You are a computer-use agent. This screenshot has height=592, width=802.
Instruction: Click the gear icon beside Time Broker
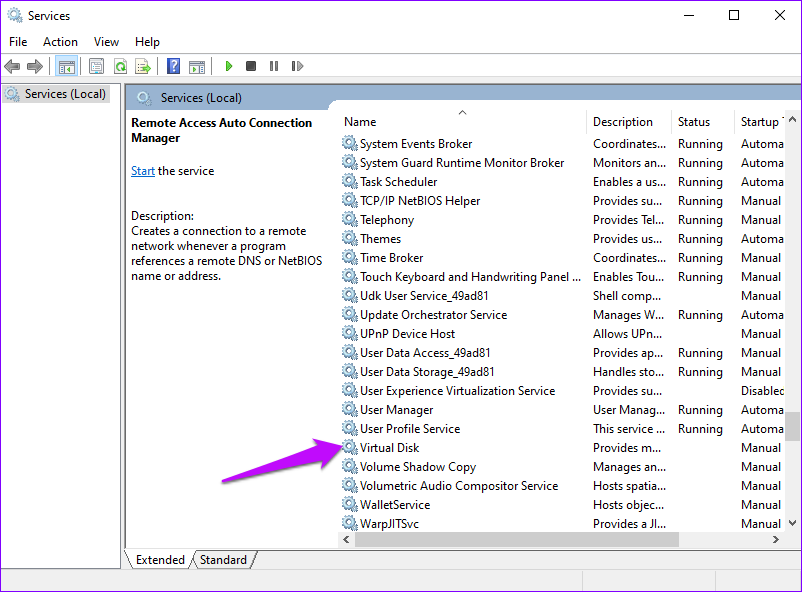tap(349, 257)
